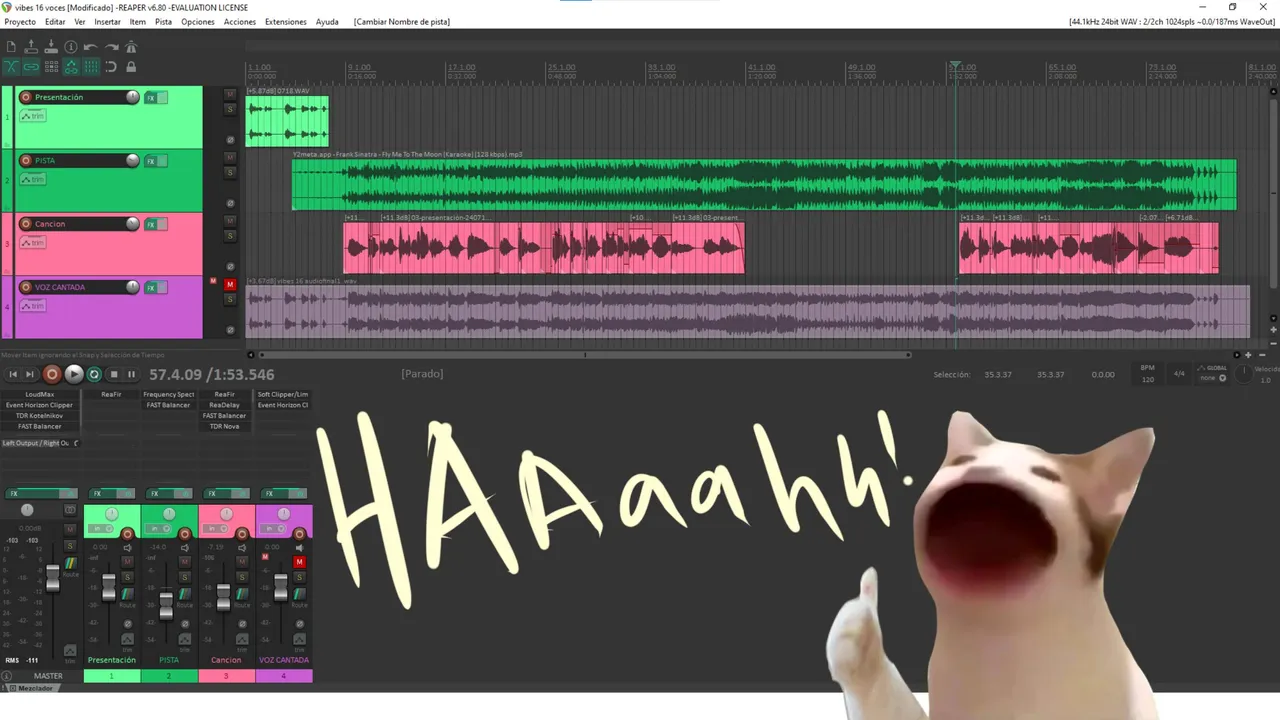Open FX for Presentación track header
The height and width of the screenshot is (720, 1280).
pos(151,98)
